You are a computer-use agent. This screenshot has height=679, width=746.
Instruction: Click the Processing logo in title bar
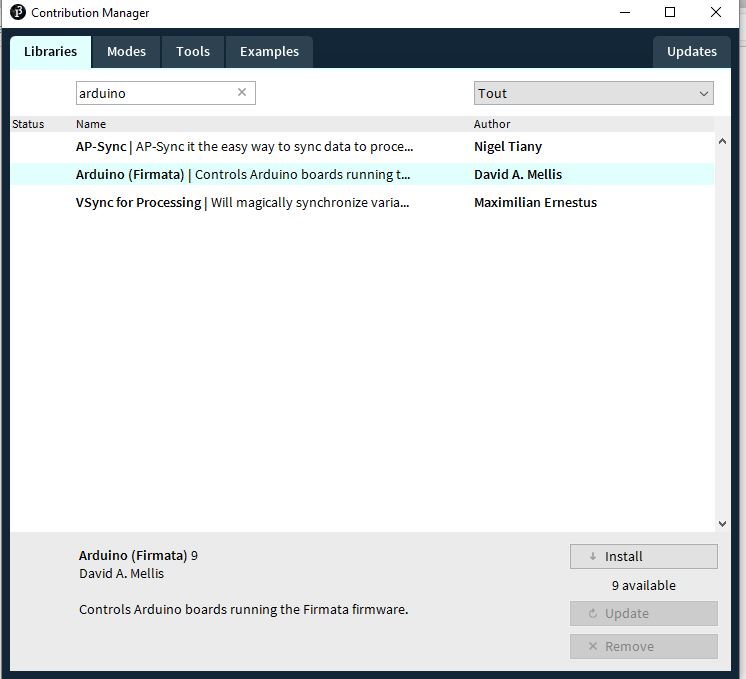18,12
